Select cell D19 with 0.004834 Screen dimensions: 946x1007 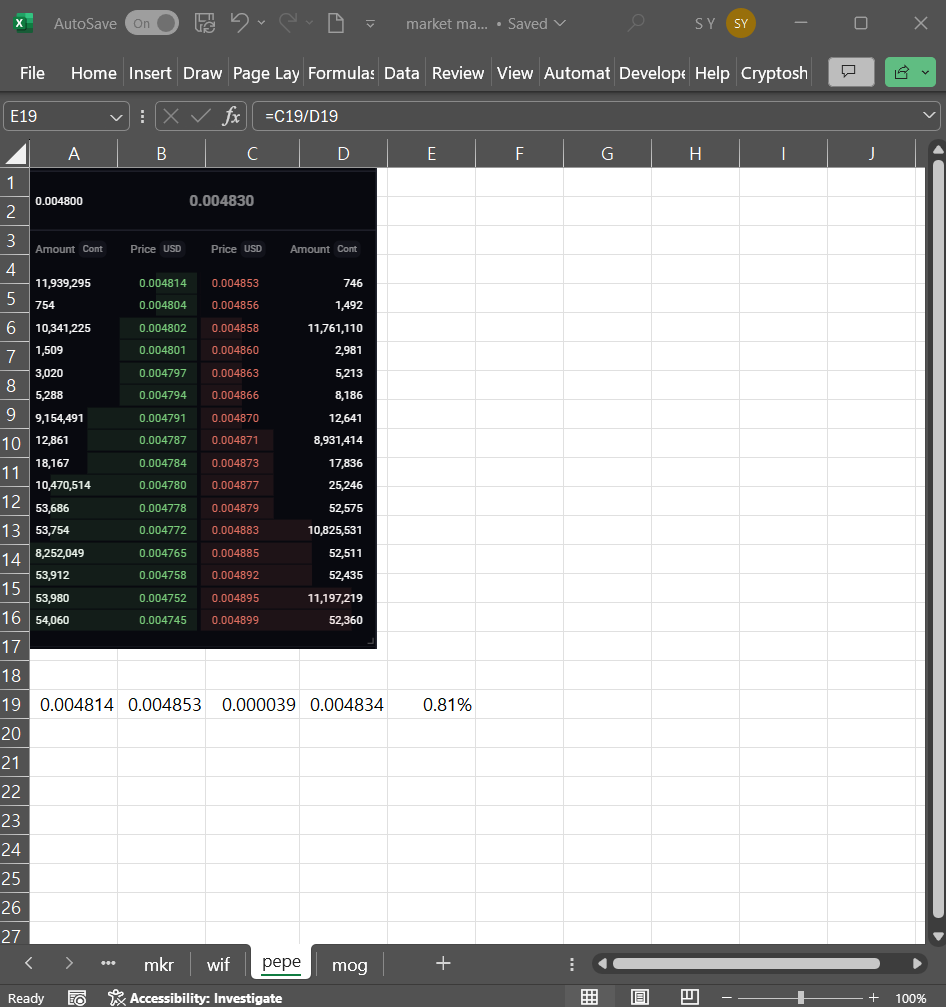click(344, 705)
